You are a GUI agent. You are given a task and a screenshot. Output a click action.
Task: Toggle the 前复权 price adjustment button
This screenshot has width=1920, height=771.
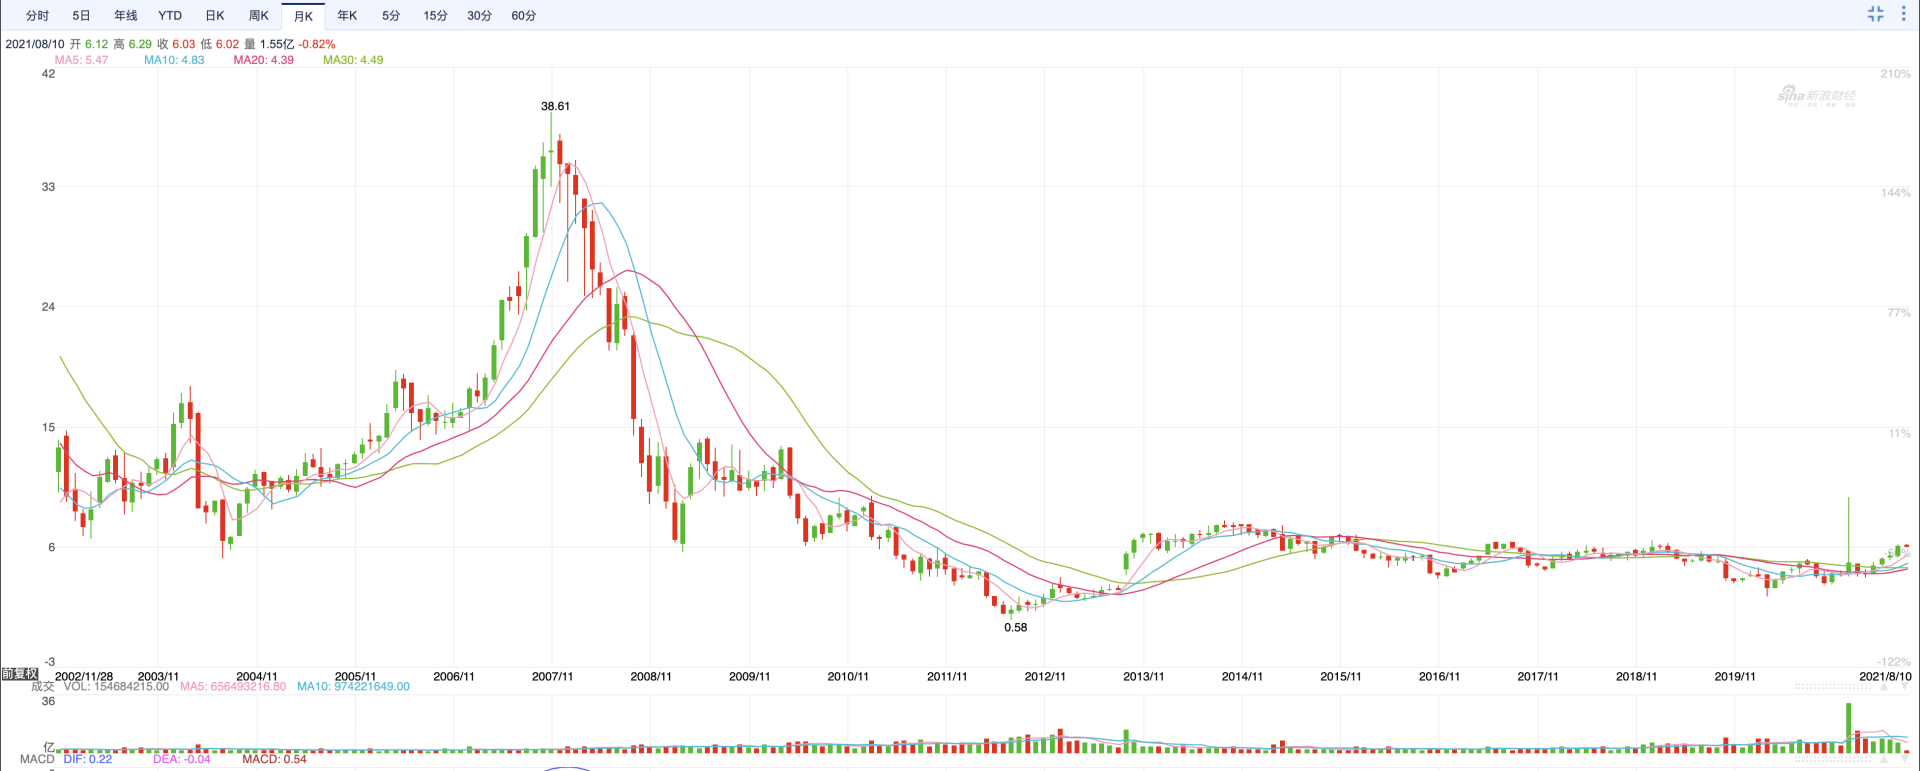pyautogui.click(x=19, y=674)
